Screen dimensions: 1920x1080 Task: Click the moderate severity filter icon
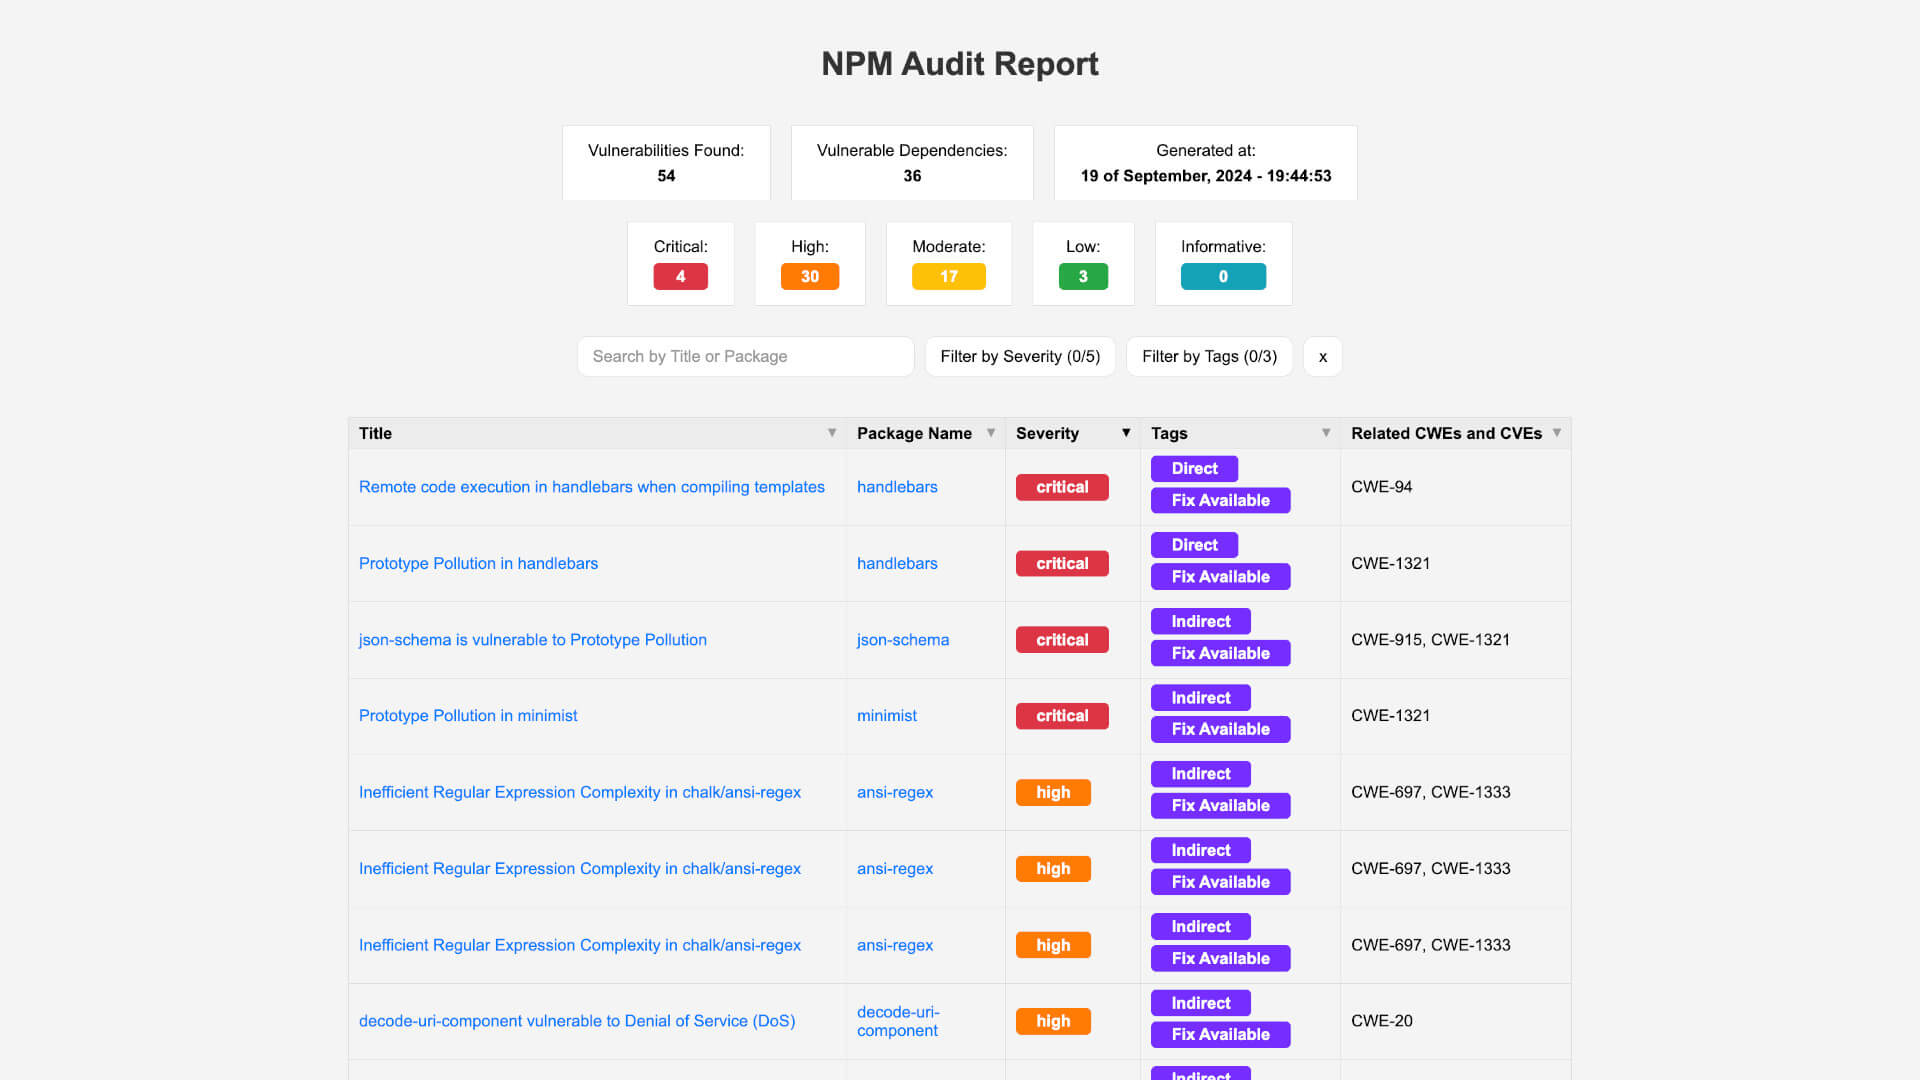pos(947,276)
